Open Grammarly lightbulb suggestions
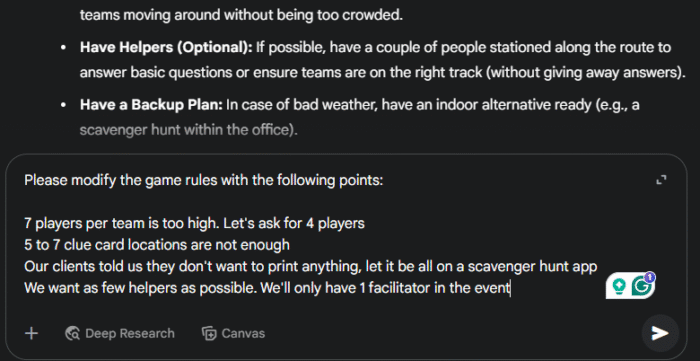The image size is (700, 361). 618,287
